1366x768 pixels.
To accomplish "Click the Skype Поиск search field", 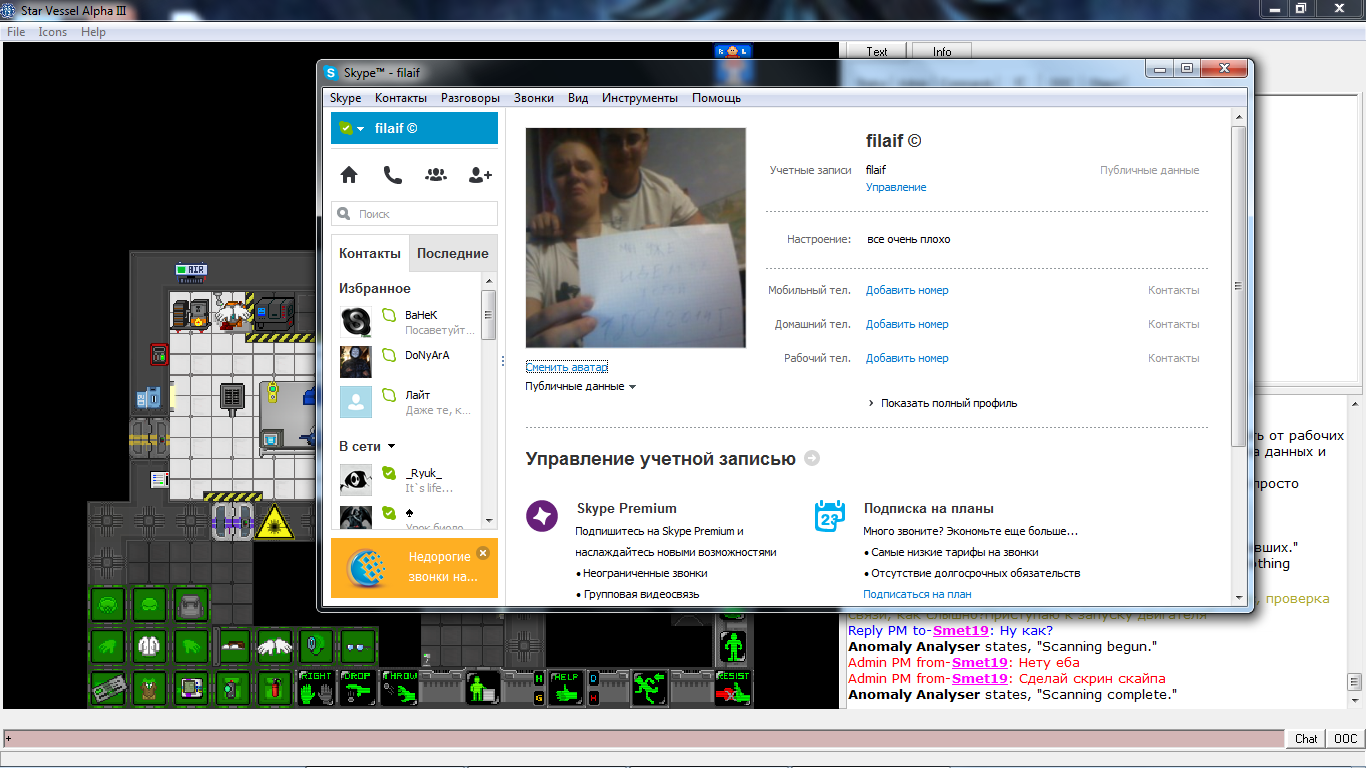I will click(x=414, y=213).
